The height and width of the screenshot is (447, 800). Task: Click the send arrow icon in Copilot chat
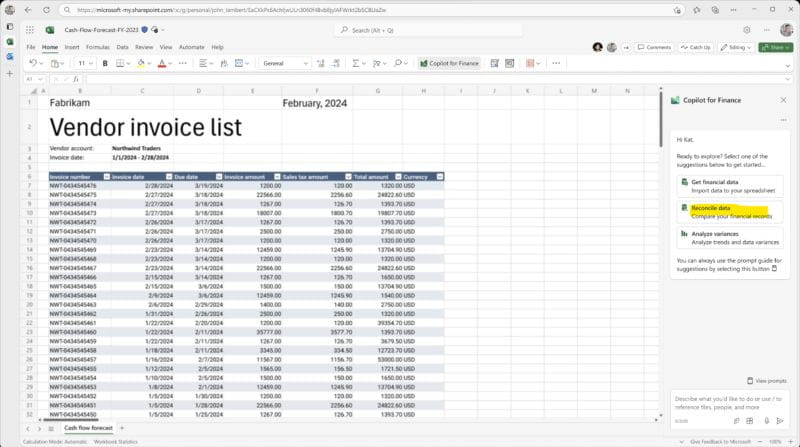click(780, 421)
